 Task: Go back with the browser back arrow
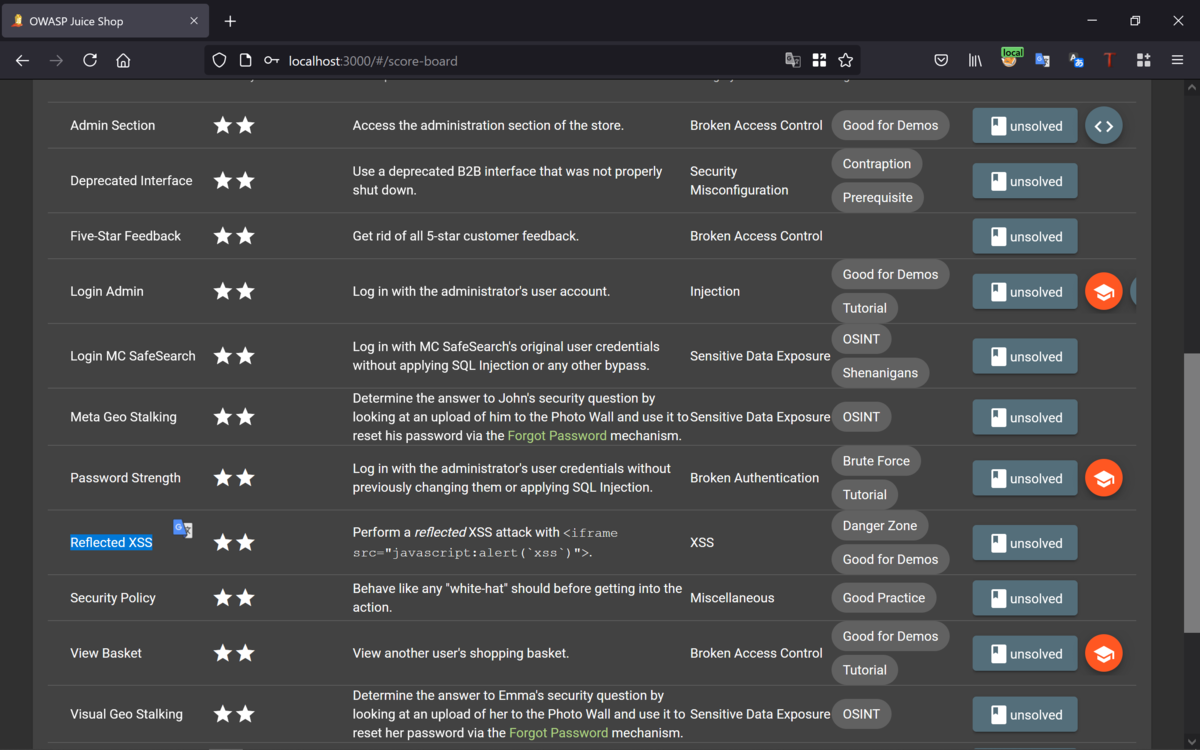[22, 60]
